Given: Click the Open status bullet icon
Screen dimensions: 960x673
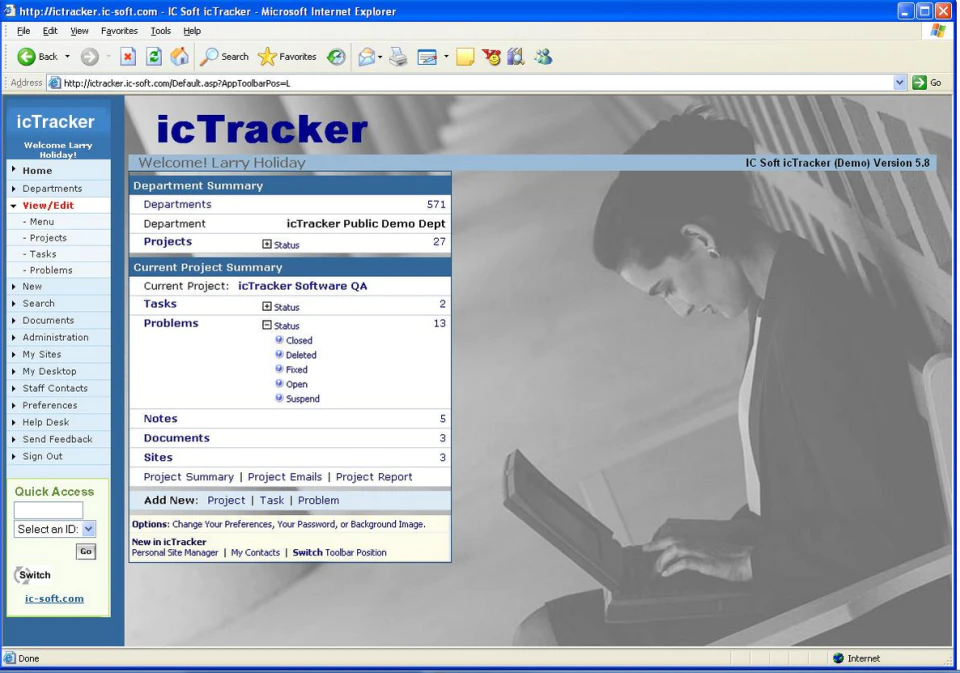Looking at the screenshot, I should click(279, 384).
